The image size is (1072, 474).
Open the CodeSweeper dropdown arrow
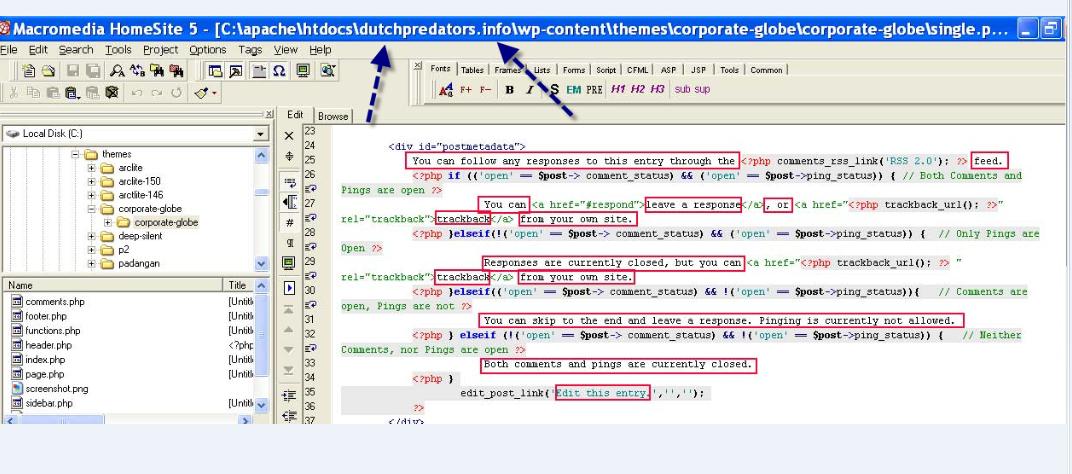pyautogui.click(x=215, y=93)
